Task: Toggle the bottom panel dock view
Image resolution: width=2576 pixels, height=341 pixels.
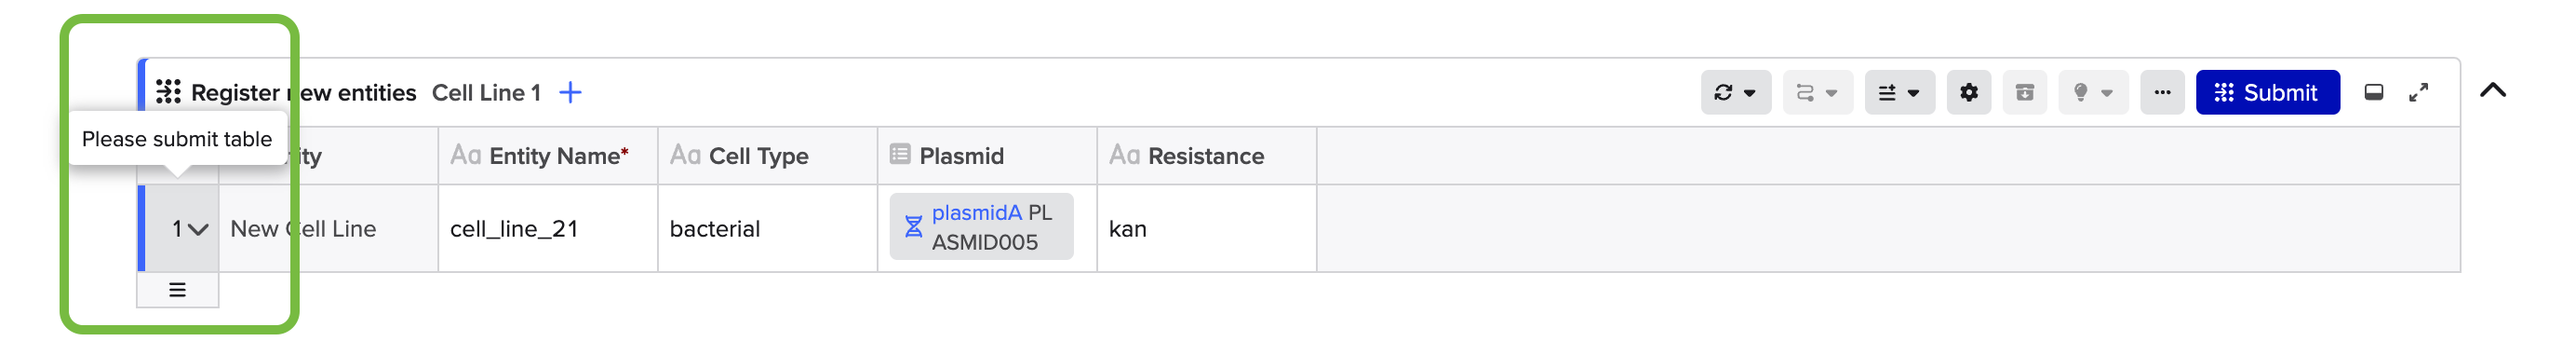Action: coord(2372,92)
